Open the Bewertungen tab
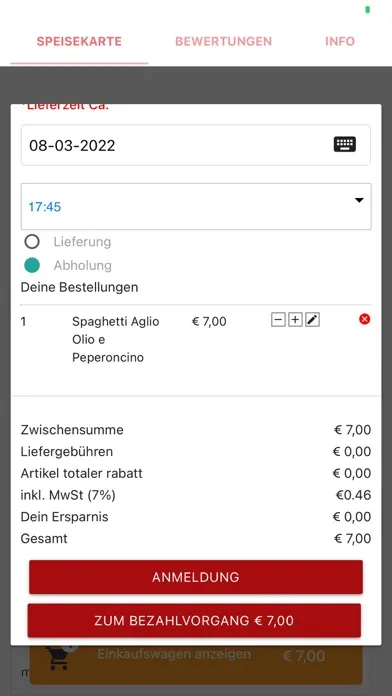 [223, 41]
